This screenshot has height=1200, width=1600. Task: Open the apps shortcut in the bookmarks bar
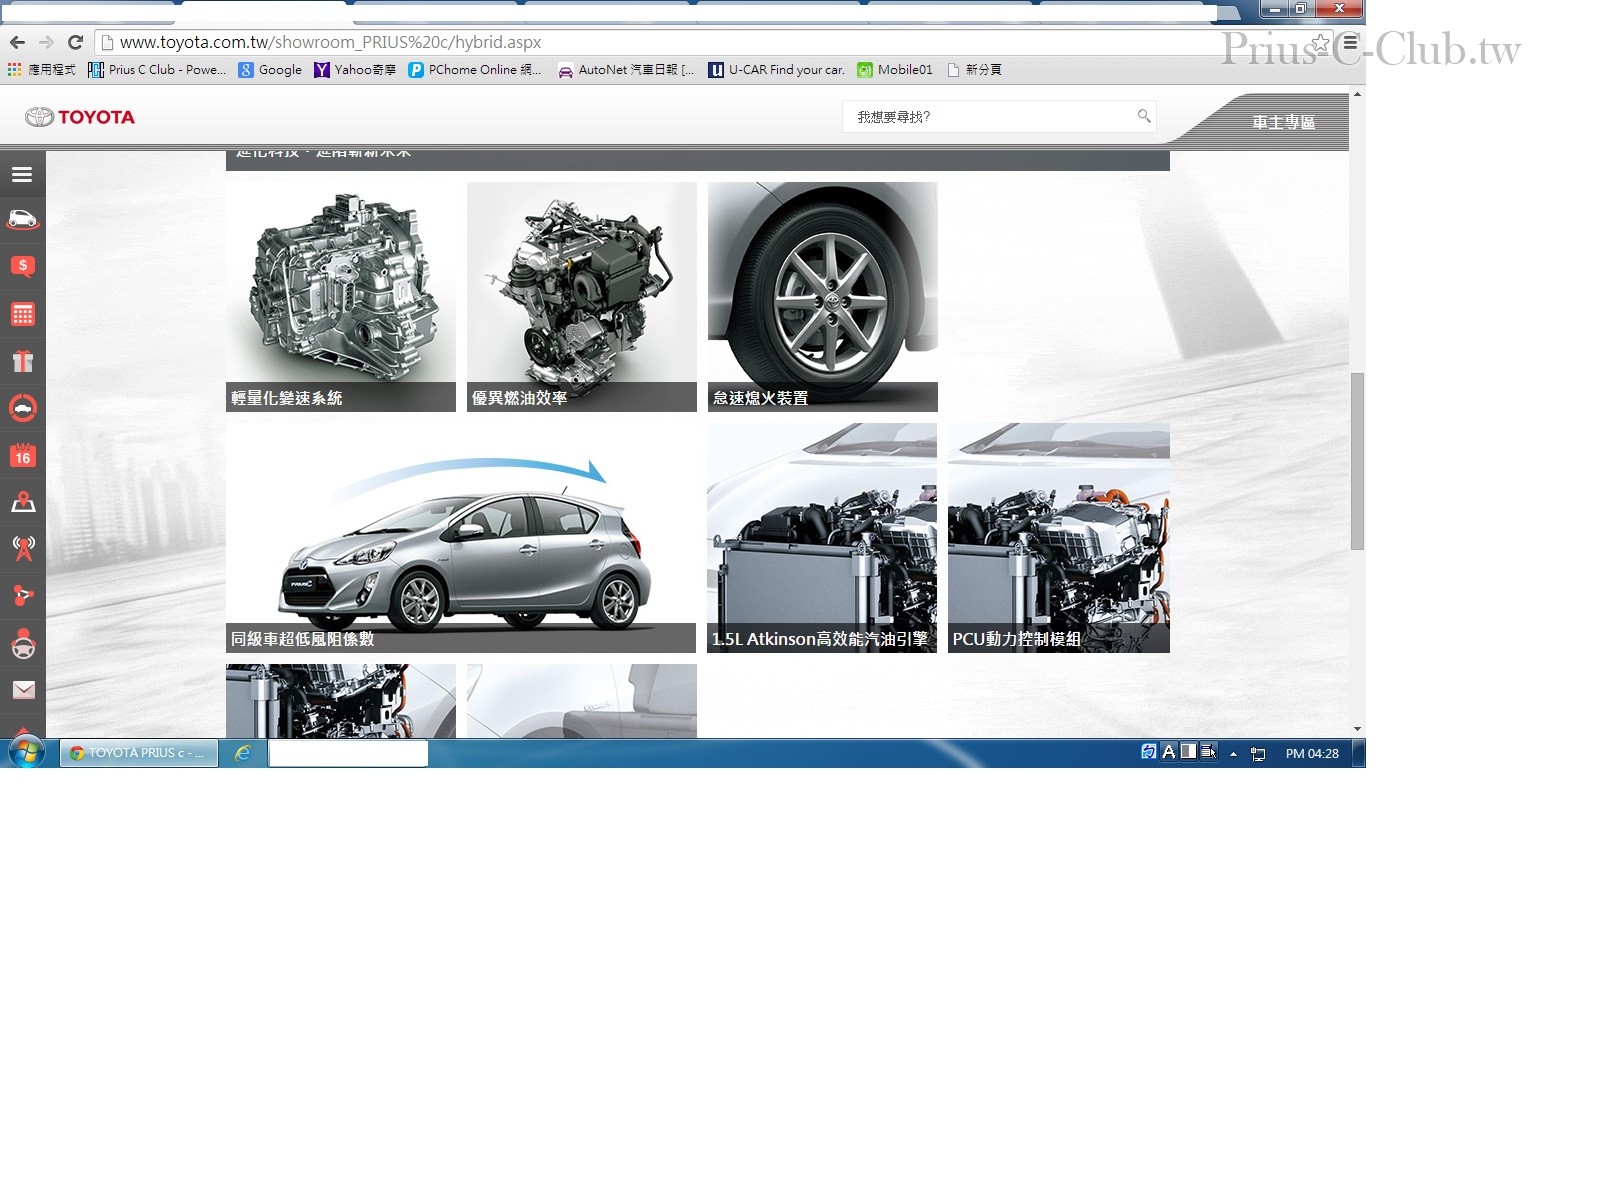41,70
